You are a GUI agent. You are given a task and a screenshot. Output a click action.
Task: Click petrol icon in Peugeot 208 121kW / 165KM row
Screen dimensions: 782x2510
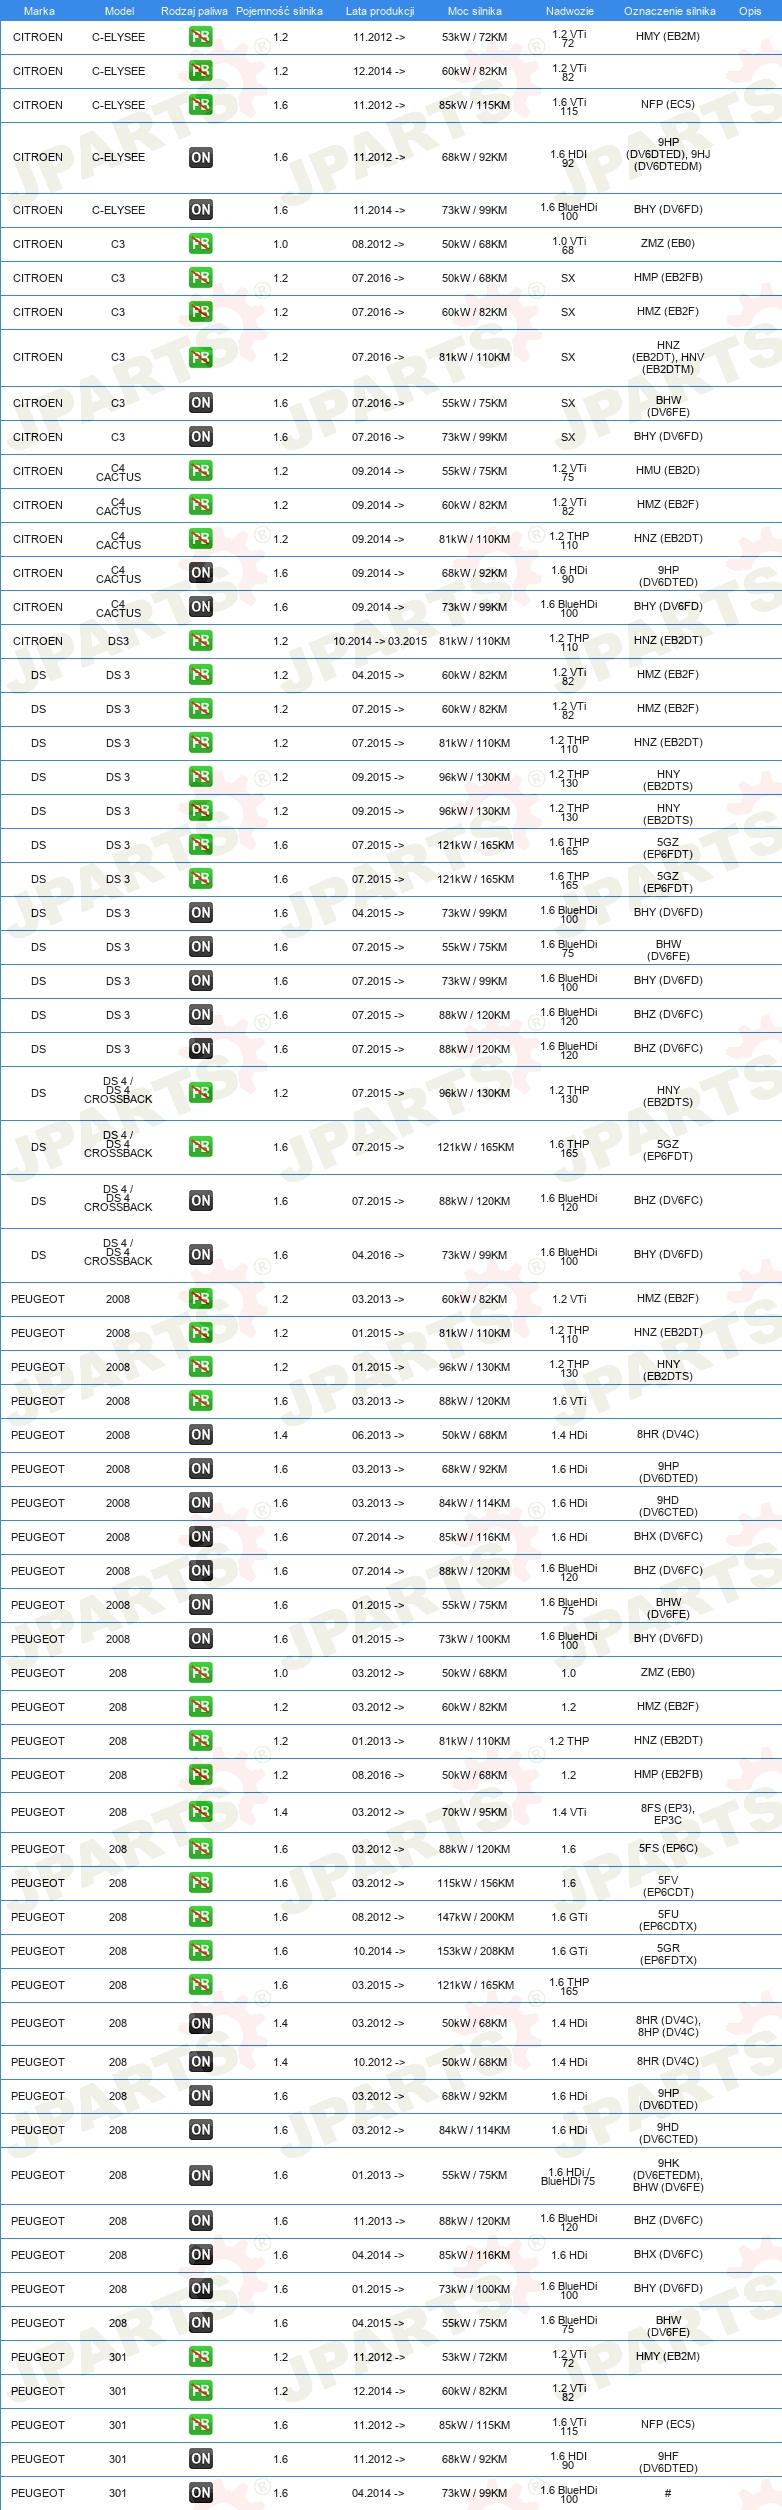tap(201, 1985)
